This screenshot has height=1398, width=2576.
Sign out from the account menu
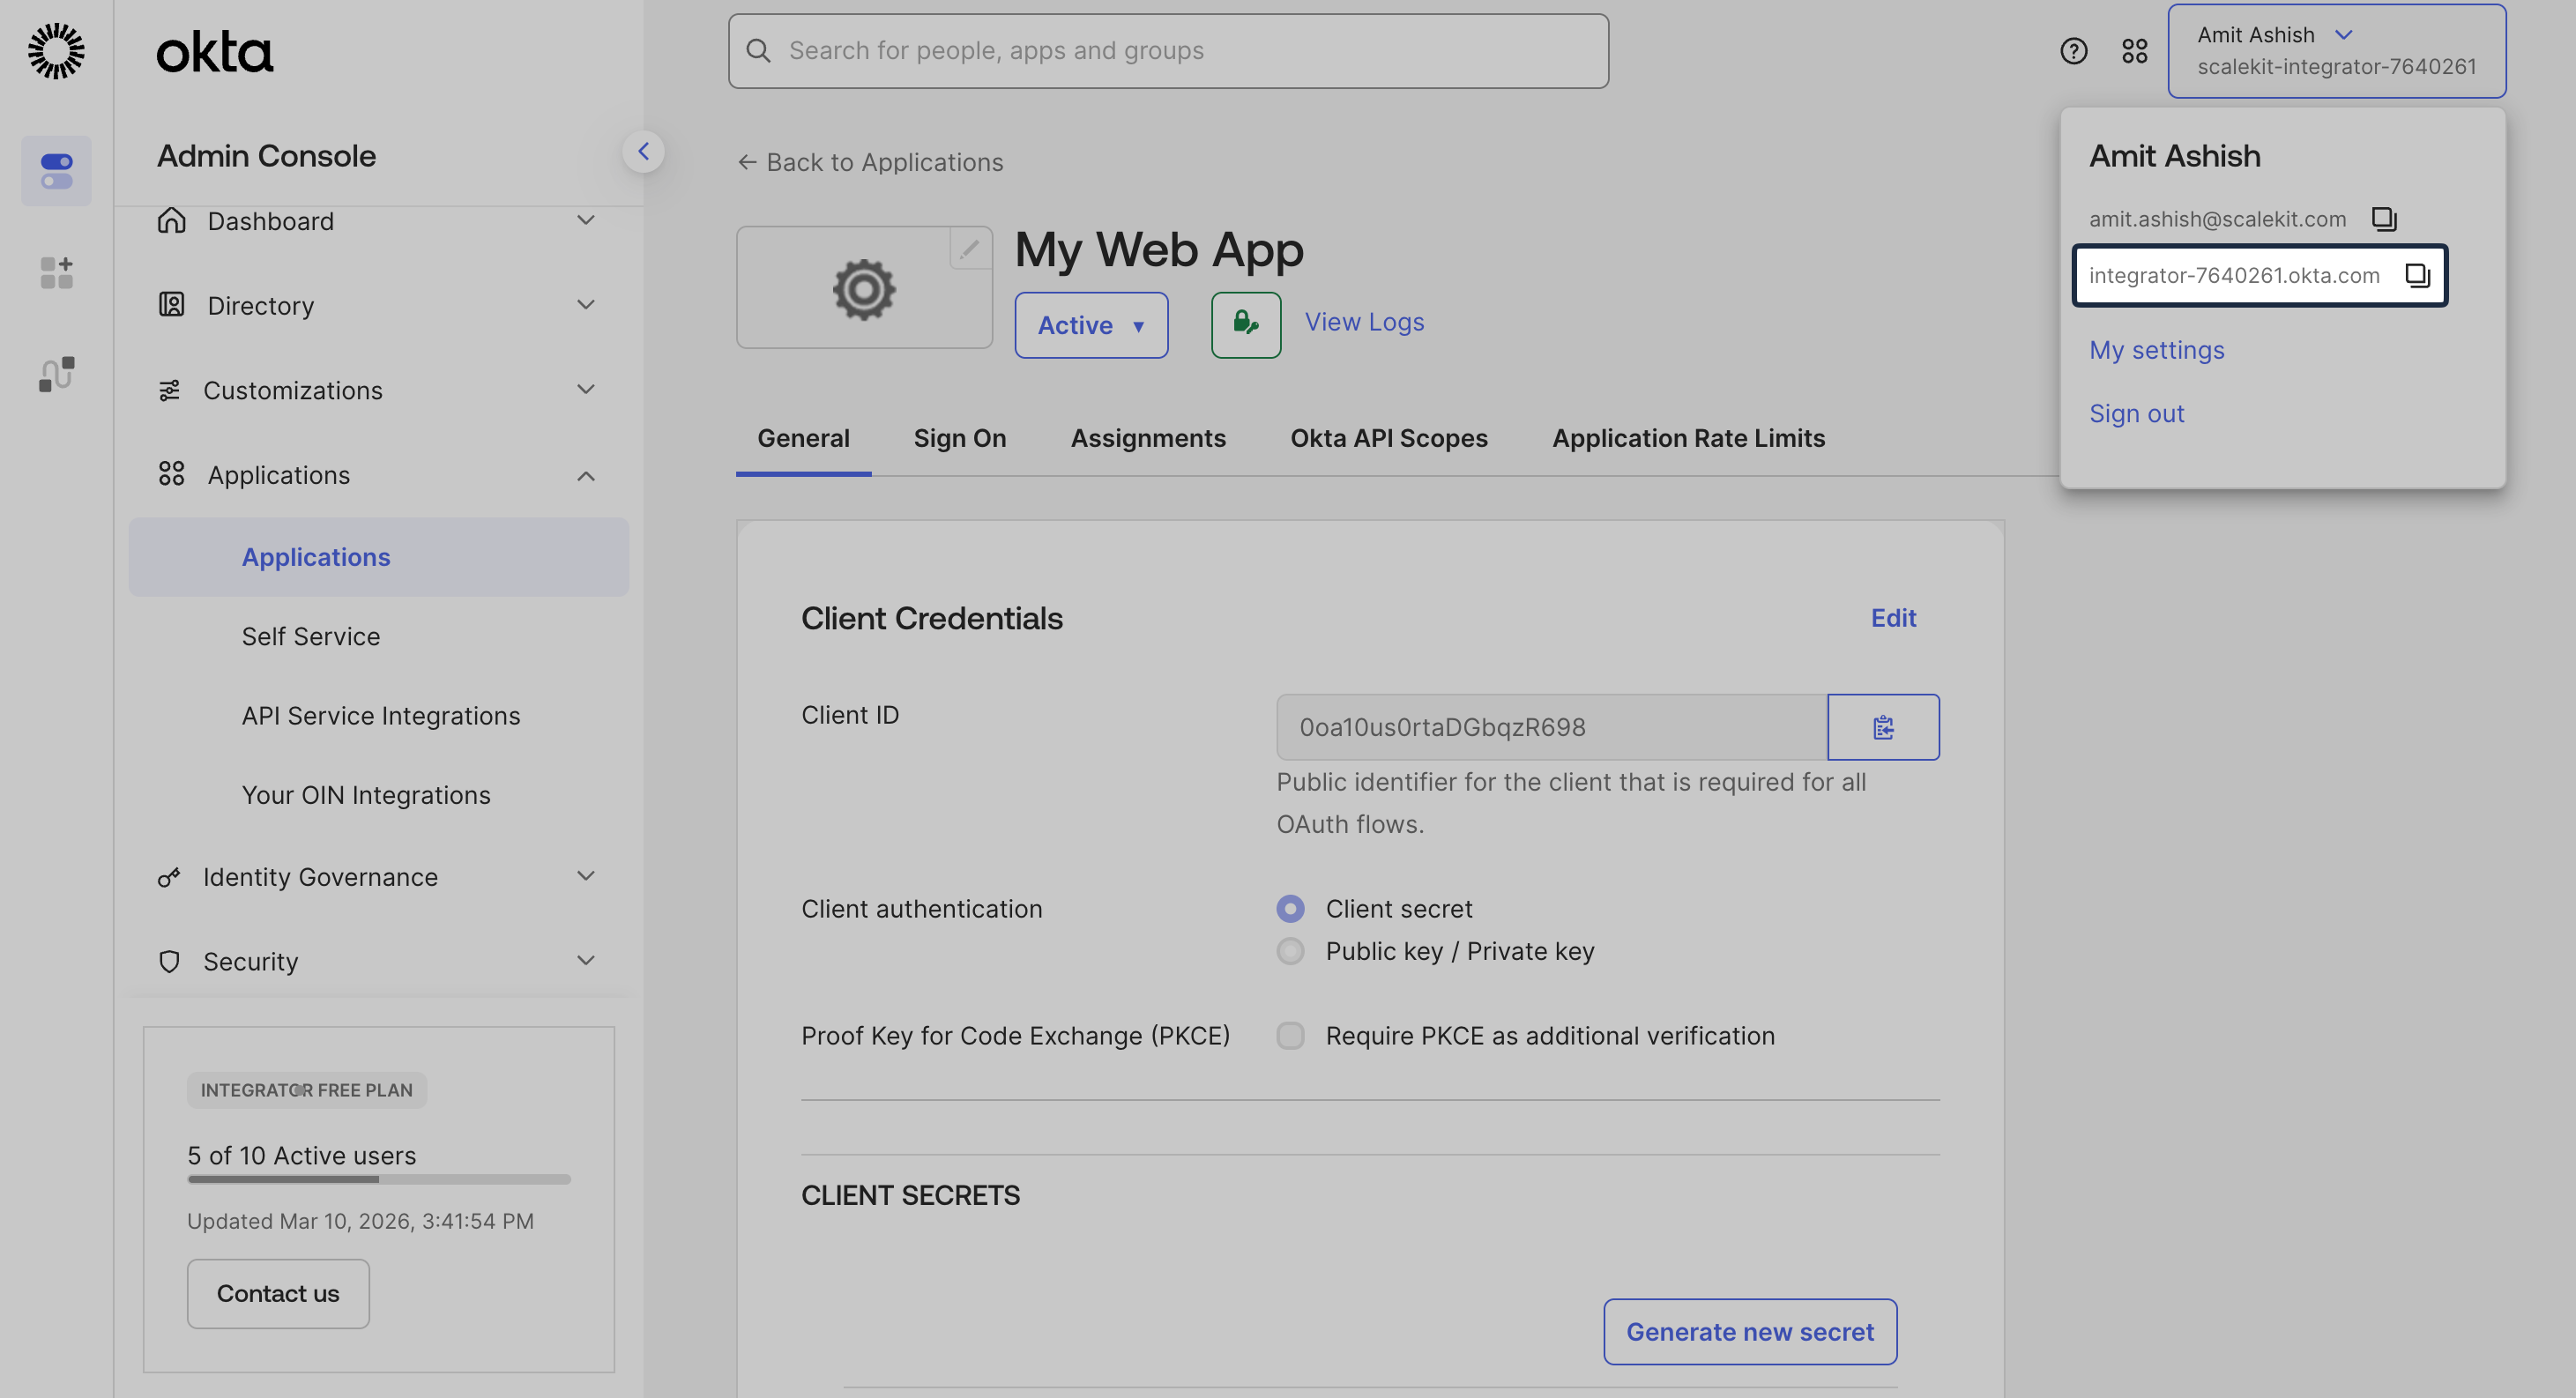click(x=2136, y=413)
